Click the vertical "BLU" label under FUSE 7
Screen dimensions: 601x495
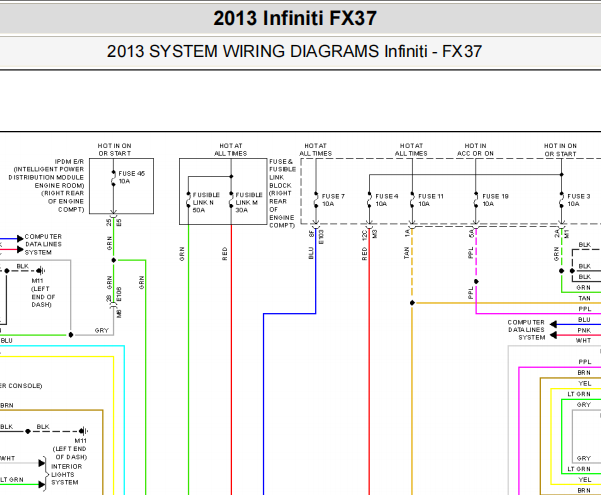311,253
